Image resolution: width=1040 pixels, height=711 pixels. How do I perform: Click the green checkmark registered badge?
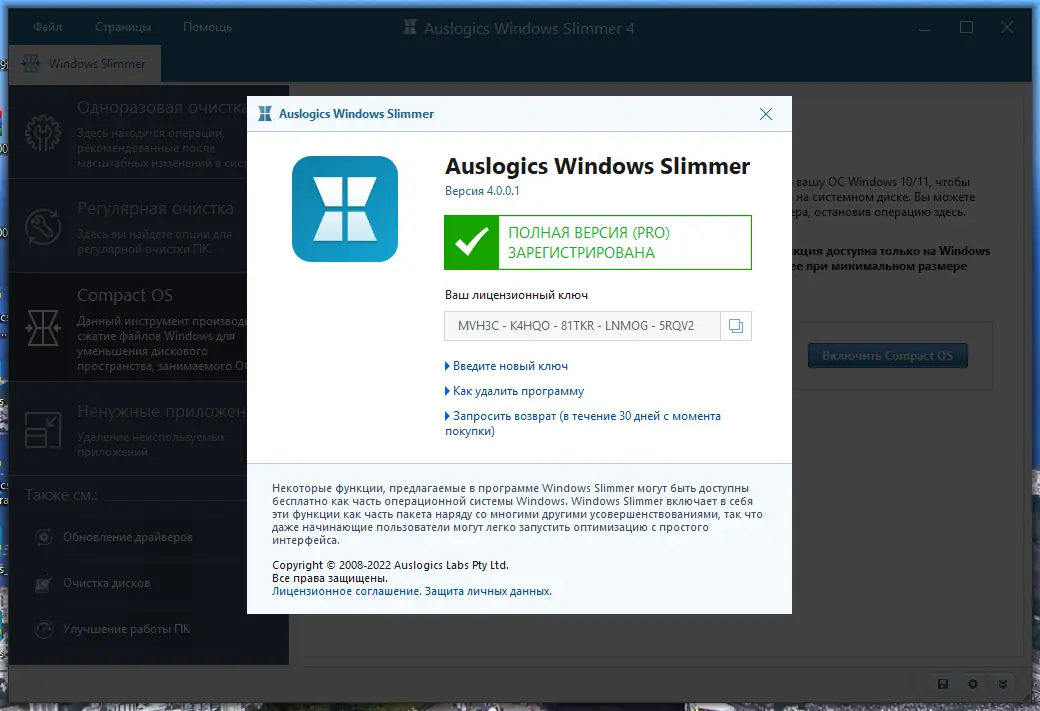(472, 242)
